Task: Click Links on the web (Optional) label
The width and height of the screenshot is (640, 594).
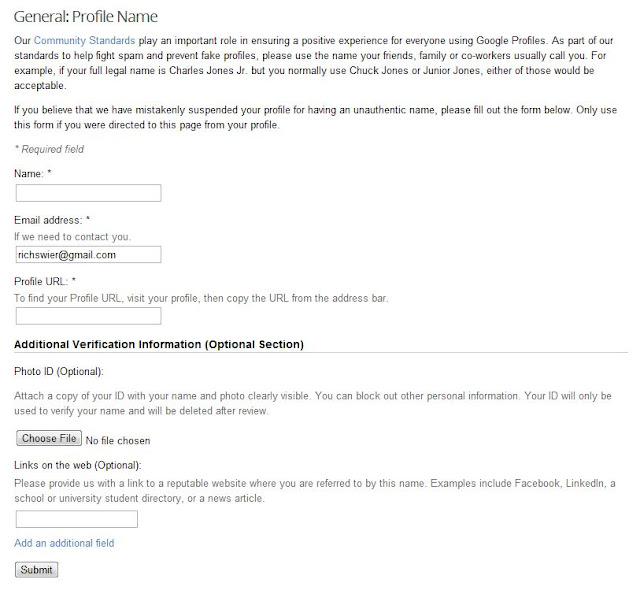Action: [x=77, y=465]
